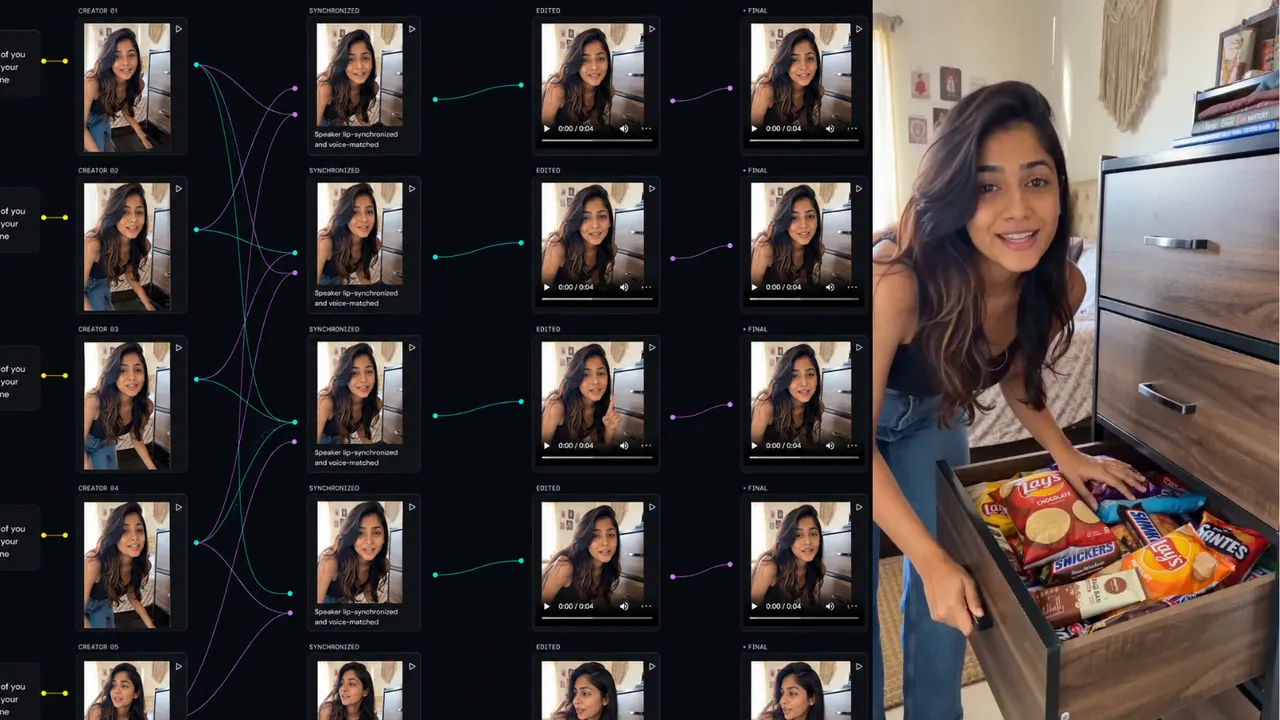Open more options on Creator 01 row's Final video

pos(852,128)
